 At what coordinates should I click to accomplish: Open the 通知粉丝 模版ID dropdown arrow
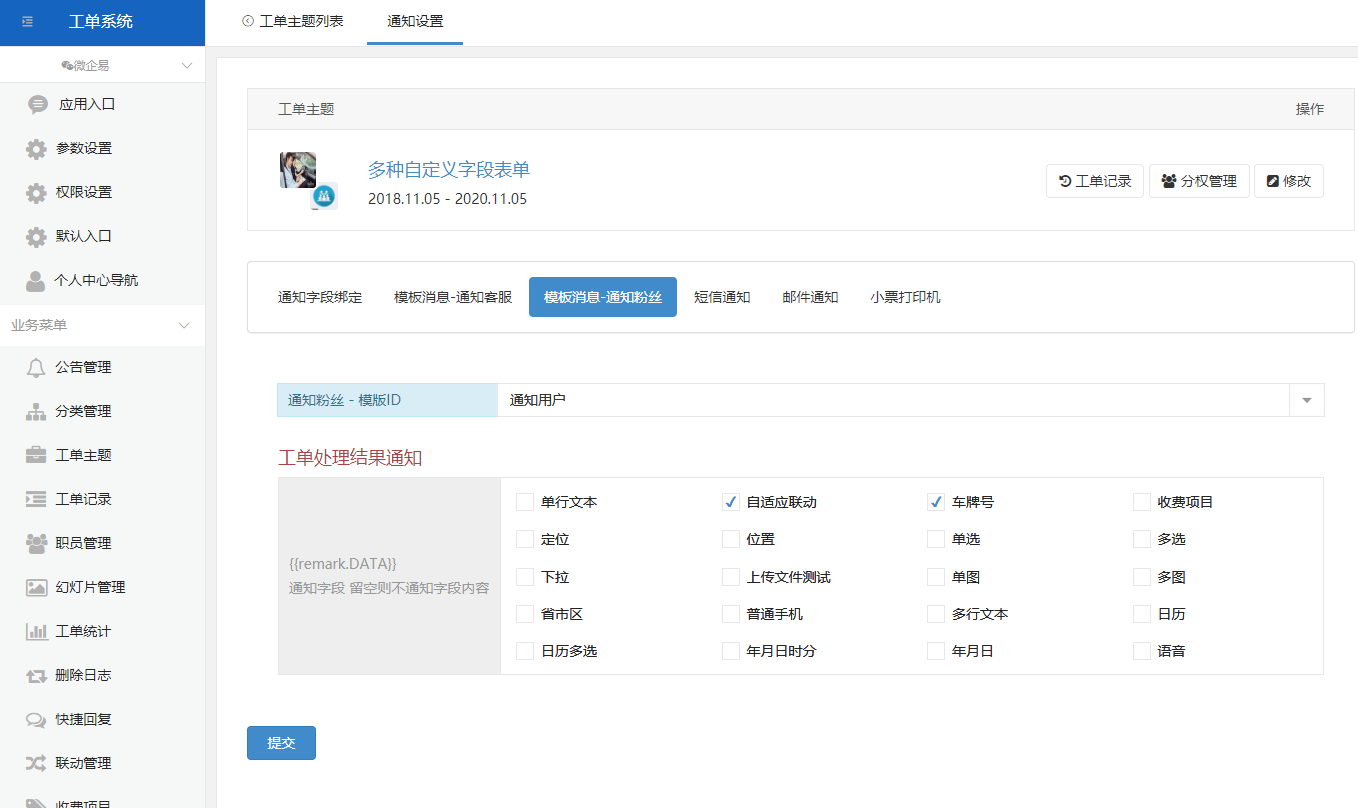[1306, 400]
